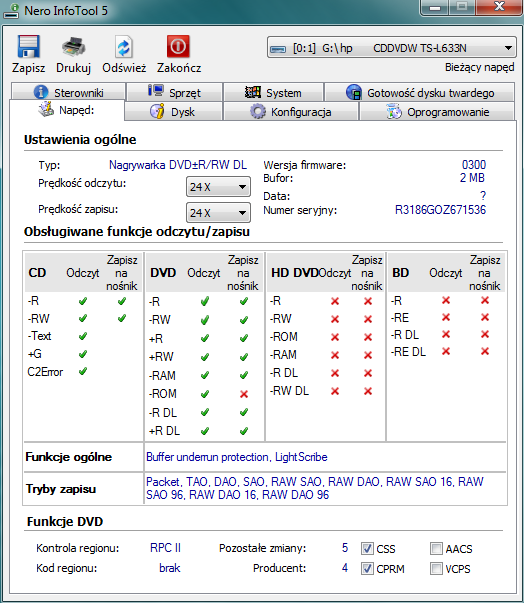The height and width of the screenshot is (603, 524).
Task: Click Buffer underrun protection, LightScribe text
Action: point(237,457)
